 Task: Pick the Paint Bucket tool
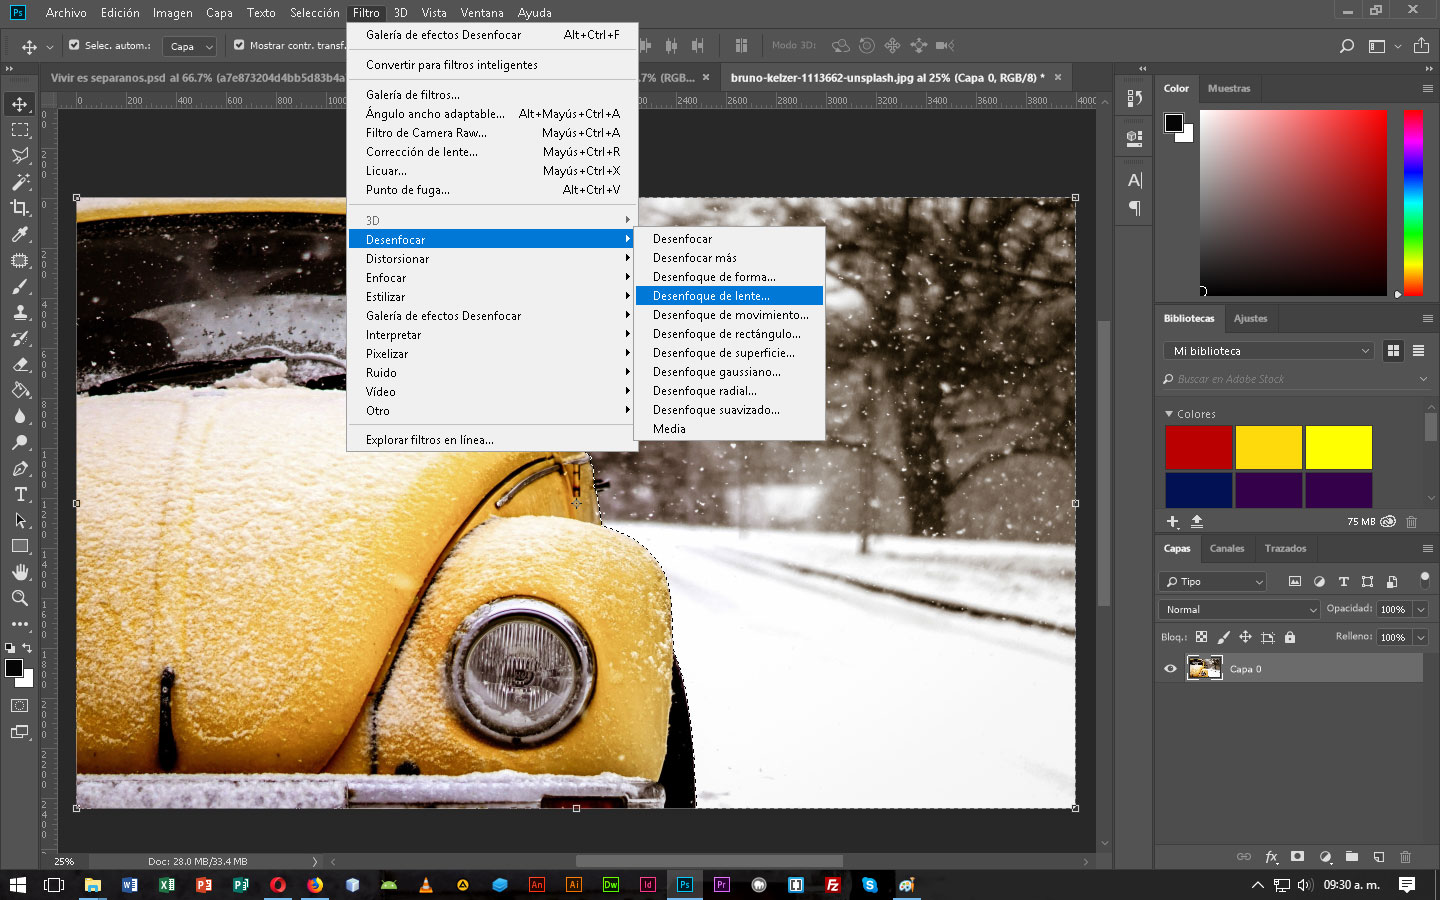[20, 390]
